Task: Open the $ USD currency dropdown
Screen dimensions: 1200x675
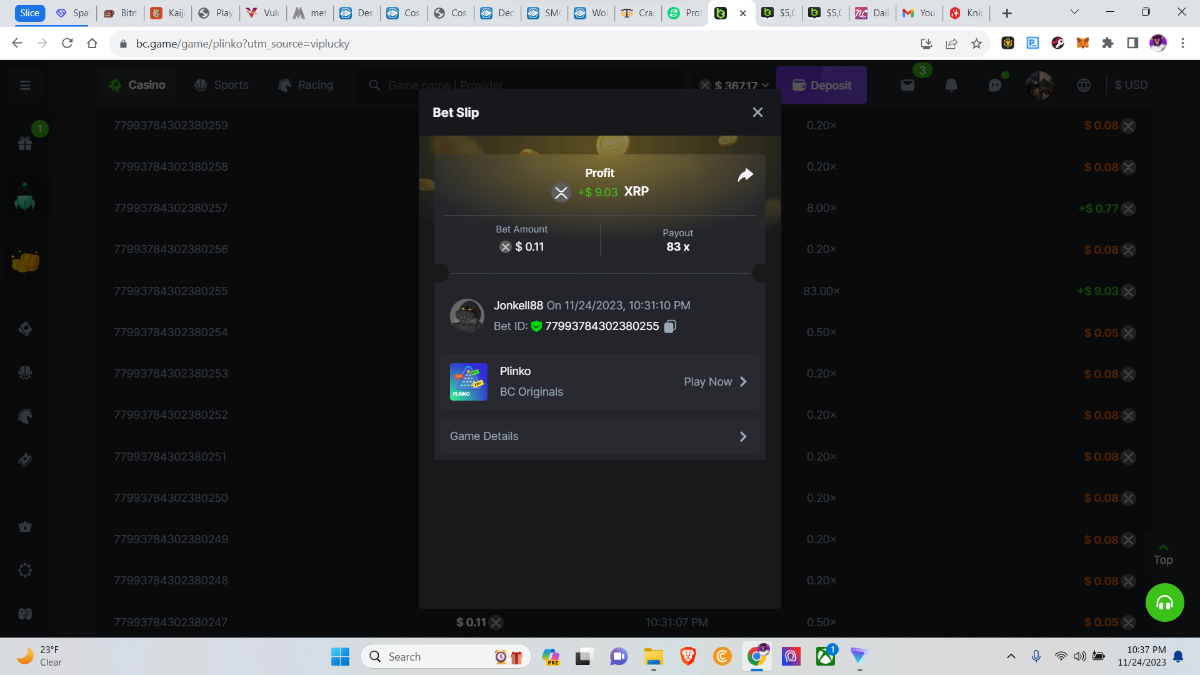Action: tap(1131, 85)
